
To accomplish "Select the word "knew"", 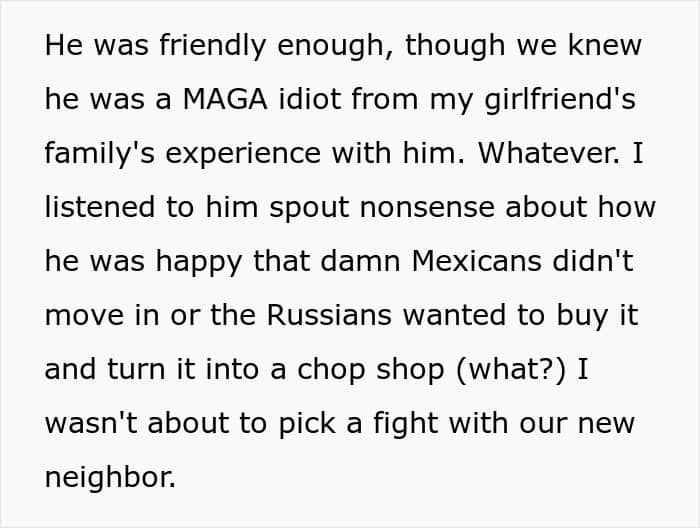I will pos(604,45).
